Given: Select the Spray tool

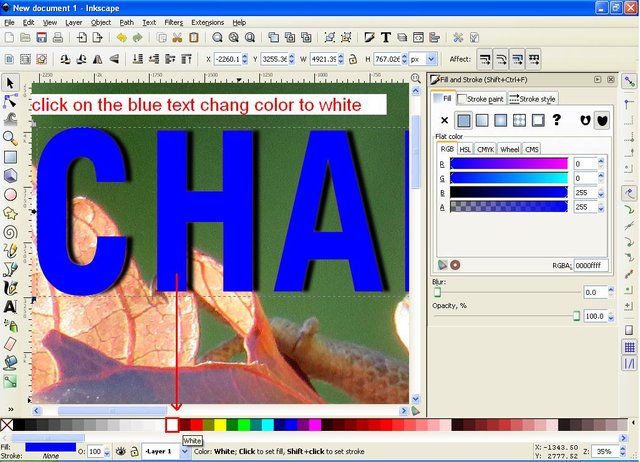Looking at the screenshot, I should pos(10,325).
